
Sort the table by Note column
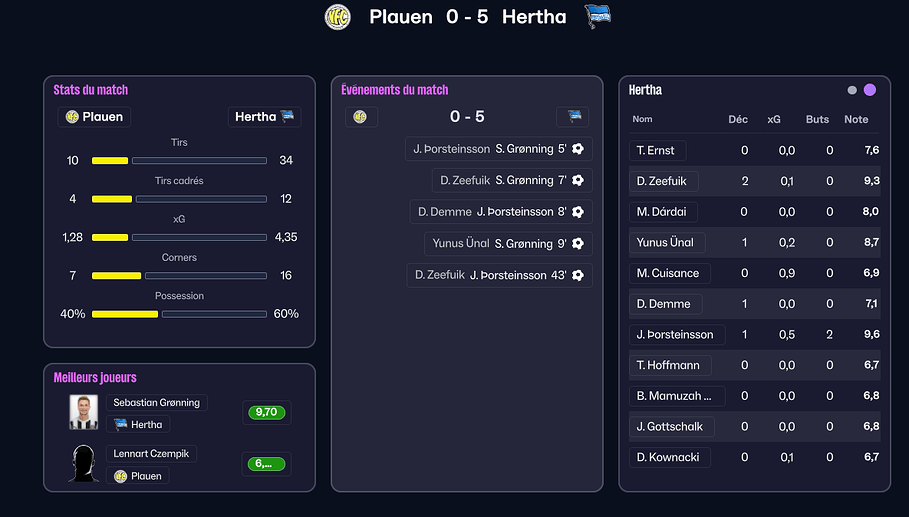point(856,119)
